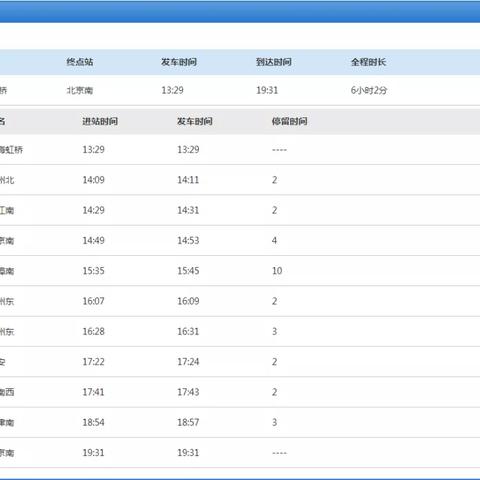
Task: Click the 14:31 departure time
Action: 188,210
